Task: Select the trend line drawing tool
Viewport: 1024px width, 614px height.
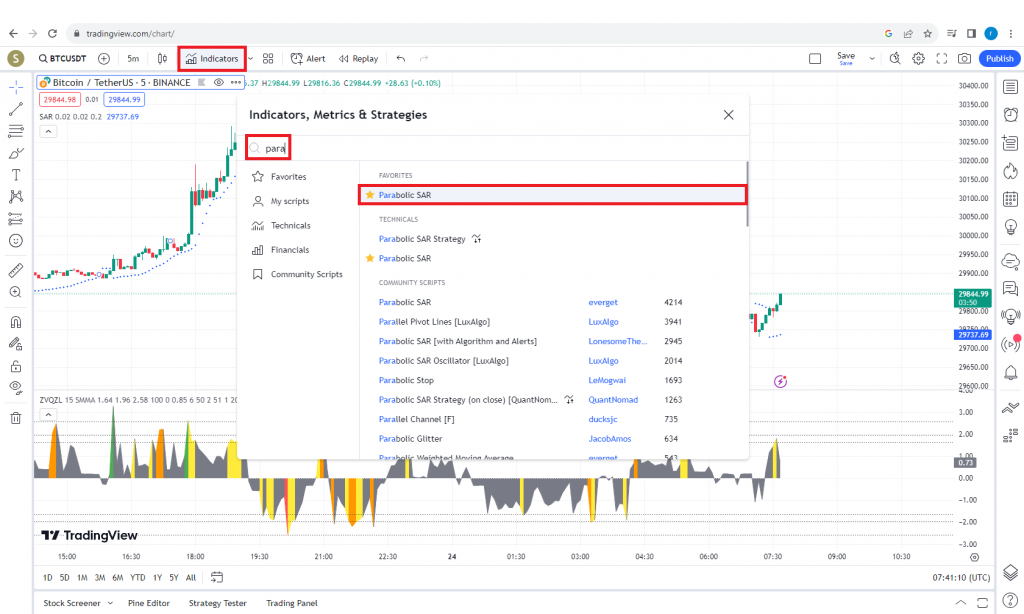Action: 16,109
